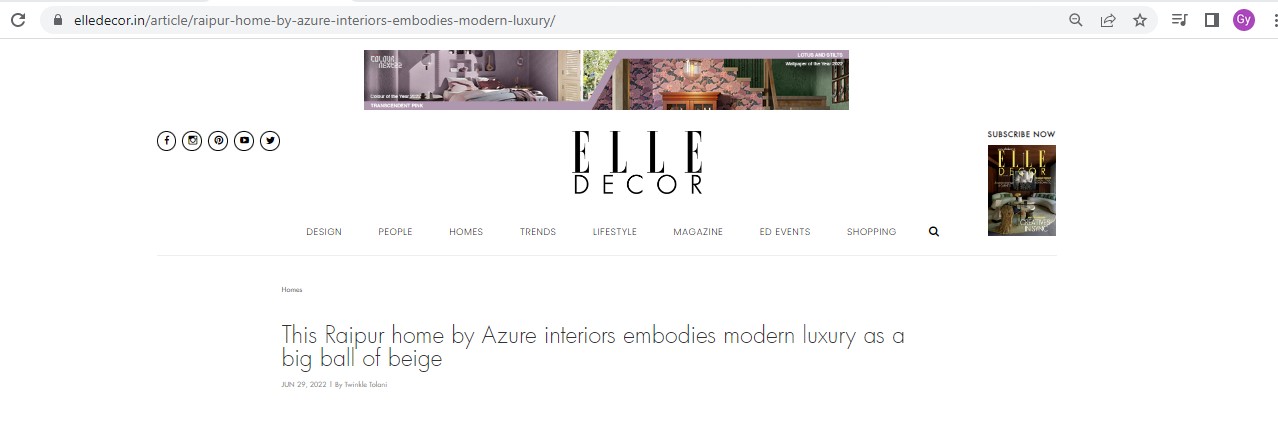The width and height of the screenshot is (1278, 429).
Task: Open the HOMES navigation menu
Action: tap(466, 232)
